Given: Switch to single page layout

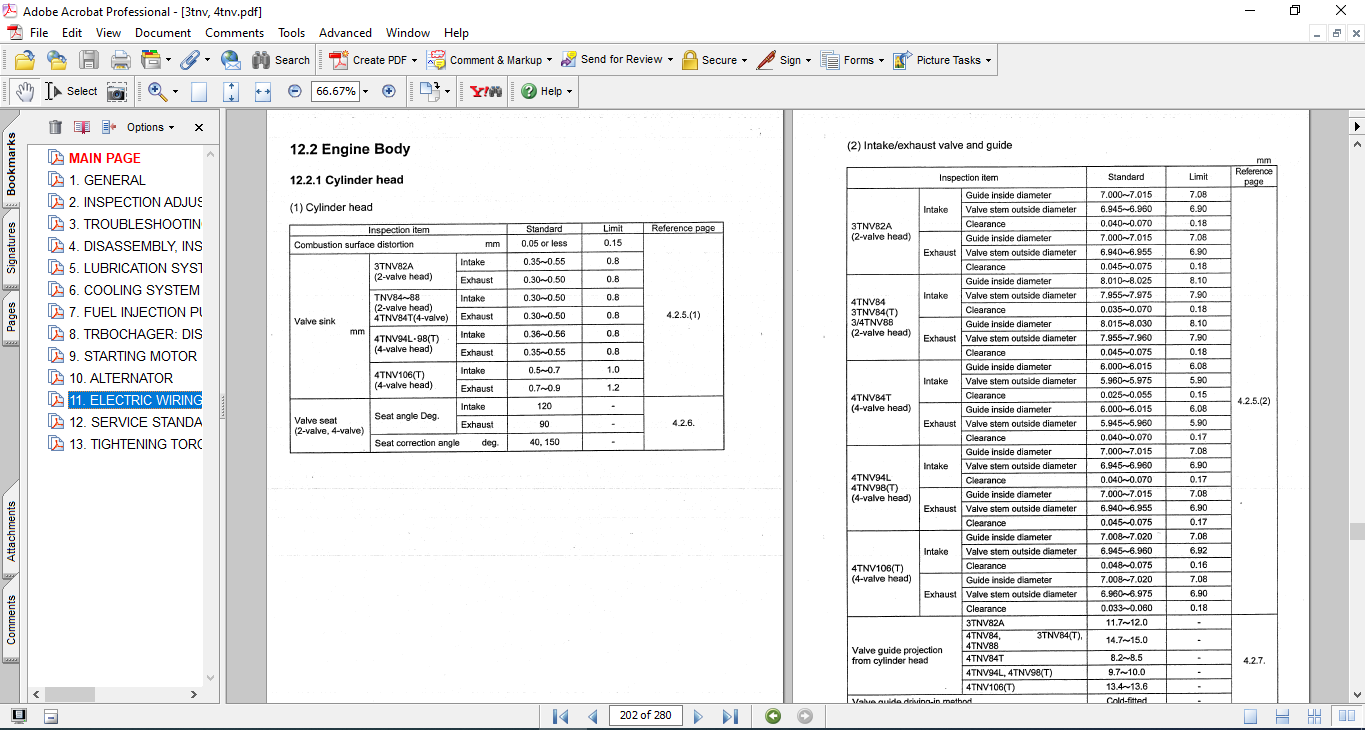Looking at the screenshot, I should tap(1251, 716).
